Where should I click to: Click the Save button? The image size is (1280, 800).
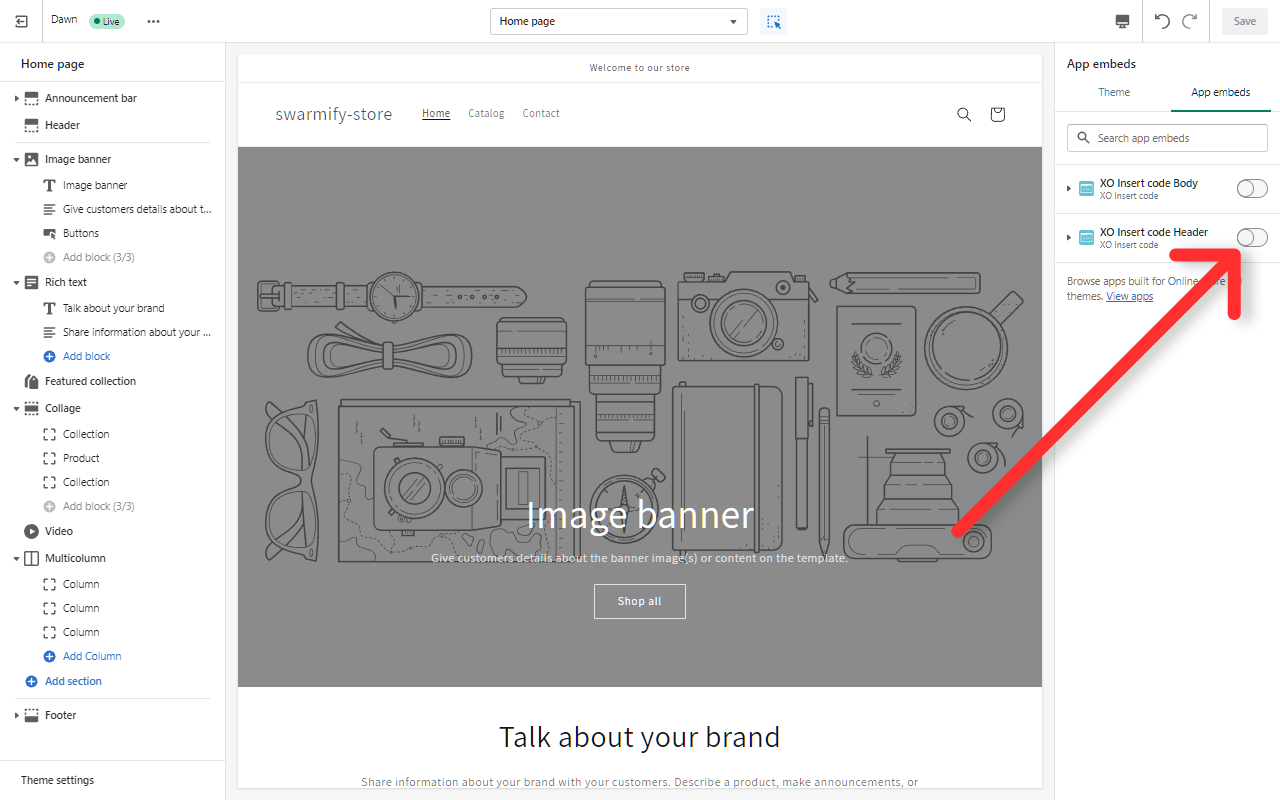[1244, 21]
